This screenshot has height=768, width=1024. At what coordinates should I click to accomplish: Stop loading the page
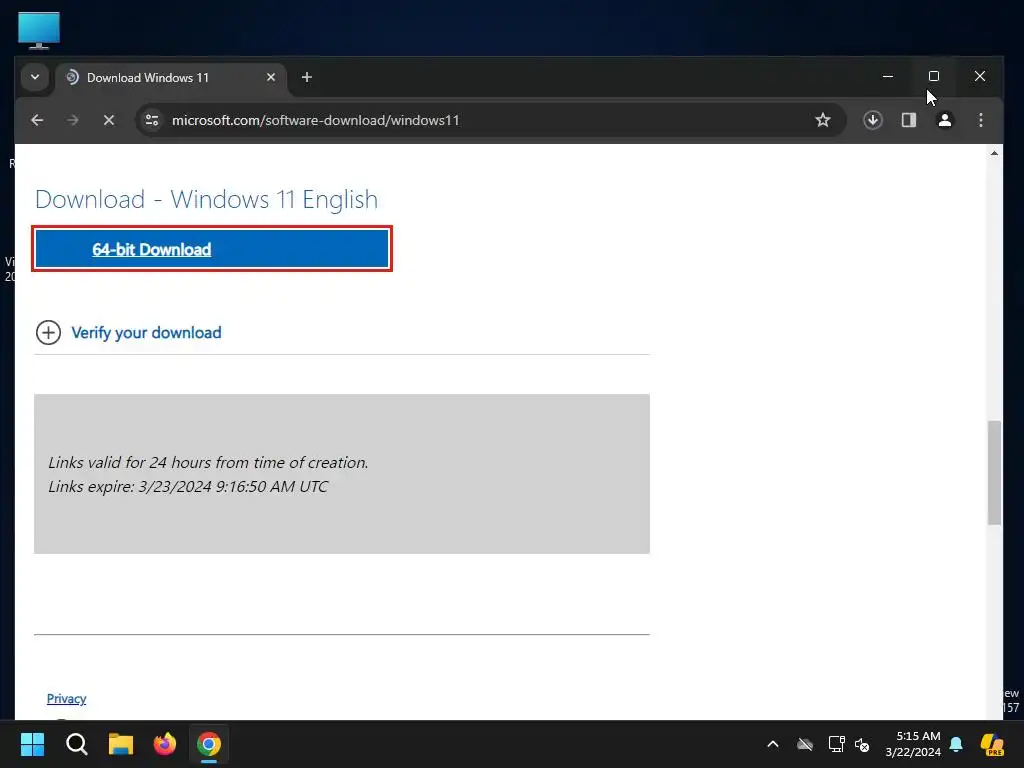click(109, 120)
